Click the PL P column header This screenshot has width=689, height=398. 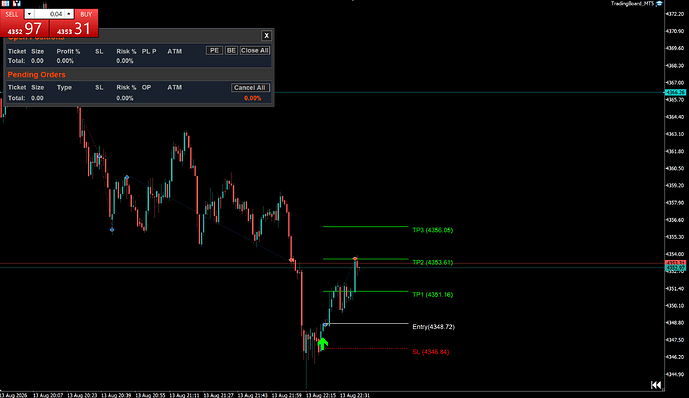tap(149, 51)
